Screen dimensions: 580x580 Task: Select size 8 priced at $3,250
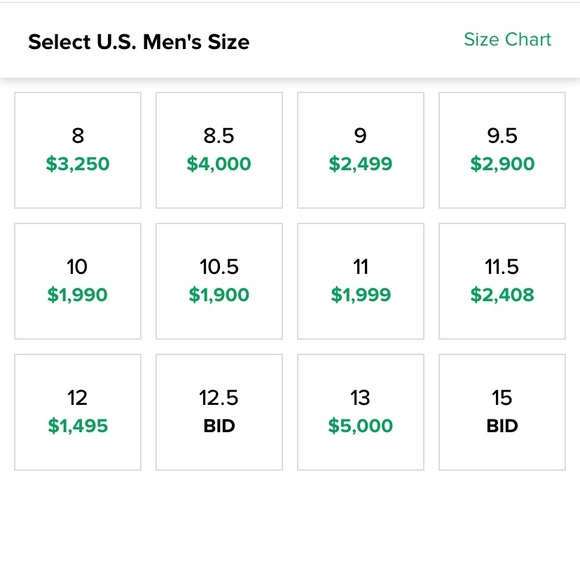pos(78,150)
